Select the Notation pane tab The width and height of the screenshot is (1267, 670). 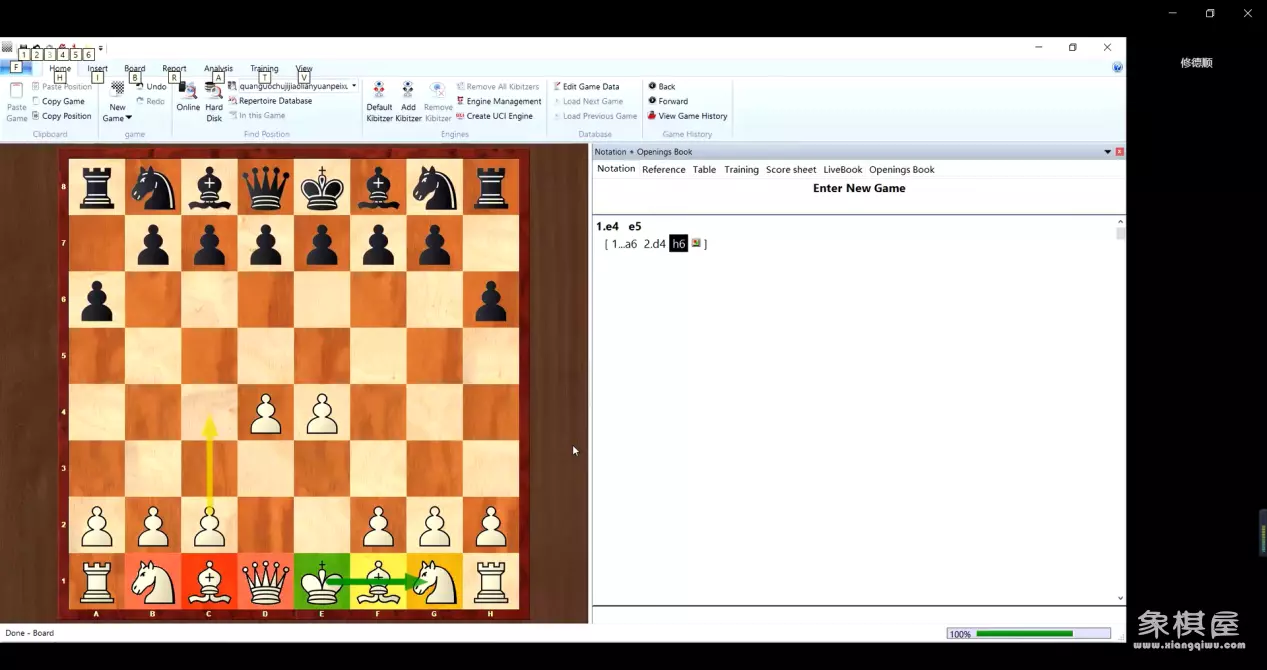tap(616, 169)
